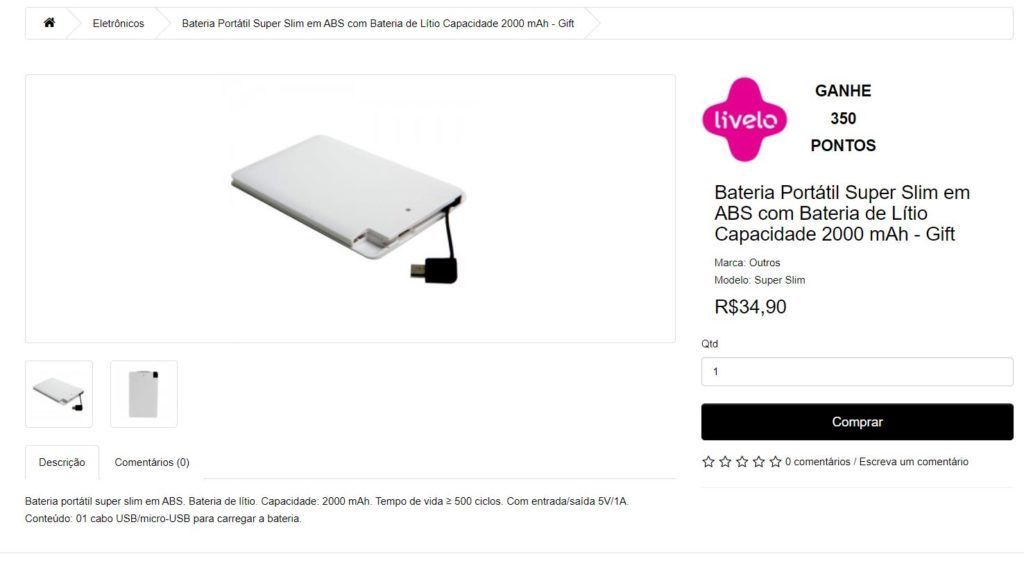The image size is (1024, 563).
Task: Switch to the Descrição tab
Action: click(62, 462)
